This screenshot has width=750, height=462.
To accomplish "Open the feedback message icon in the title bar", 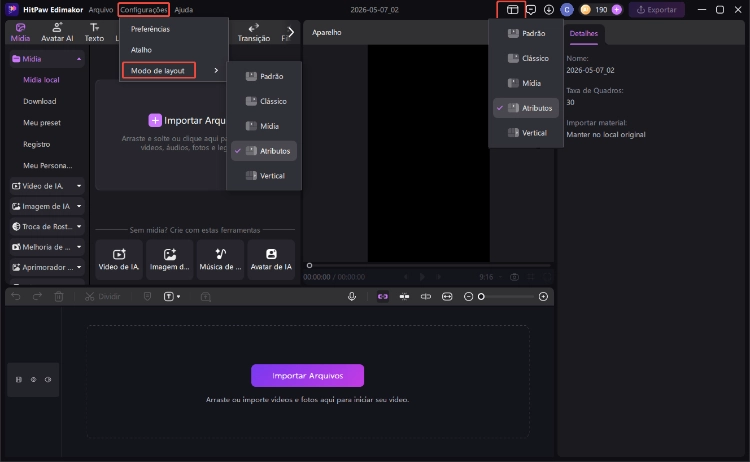I will click(531, 10).
